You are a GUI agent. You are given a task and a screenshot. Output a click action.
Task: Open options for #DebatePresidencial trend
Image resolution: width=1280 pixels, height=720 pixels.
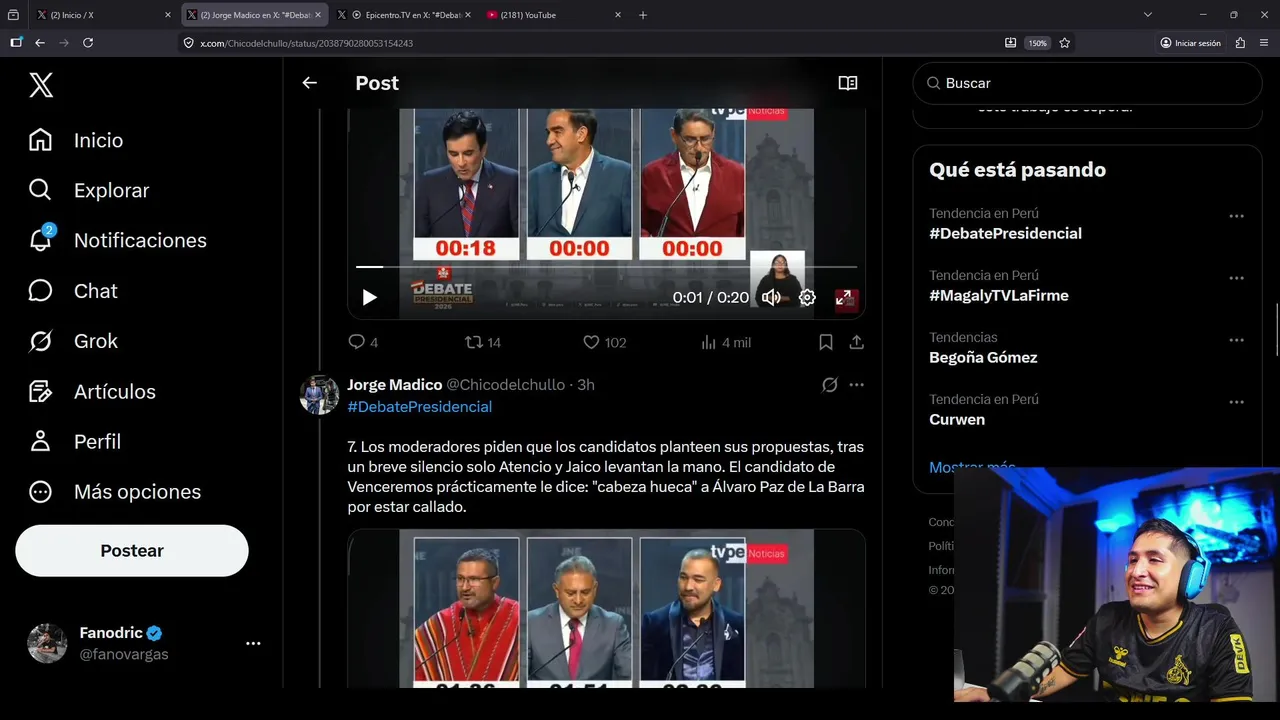pos(1237,216)
